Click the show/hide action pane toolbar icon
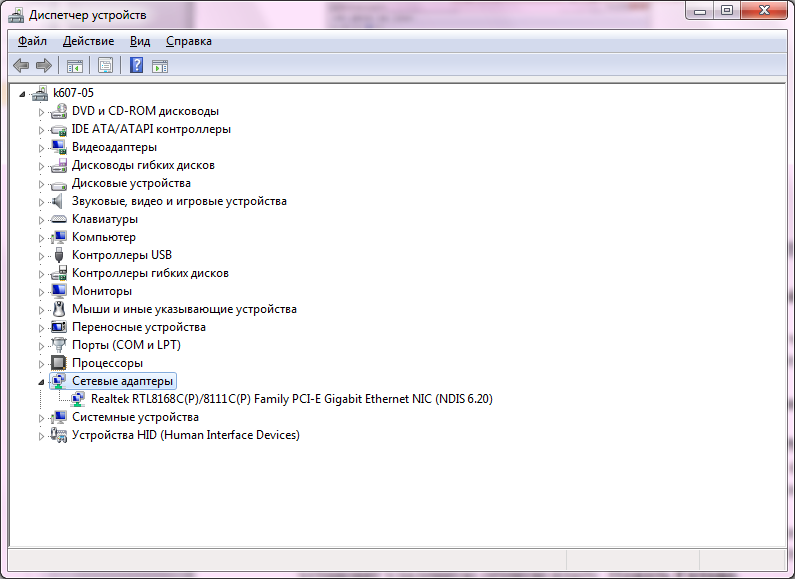The image size is (795, 579). (x=160, y=66)
